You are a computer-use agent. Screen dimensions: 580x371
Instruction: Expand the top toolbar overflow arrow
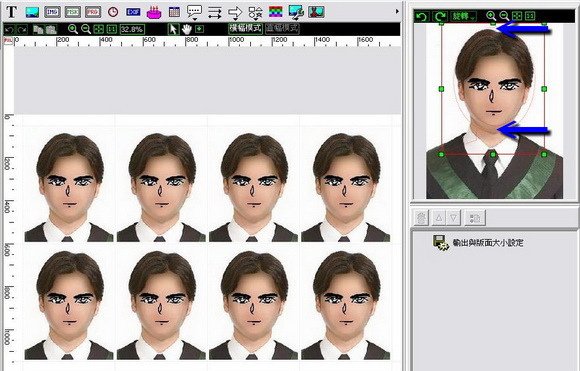pyautogui.click(x=397, y=11)
